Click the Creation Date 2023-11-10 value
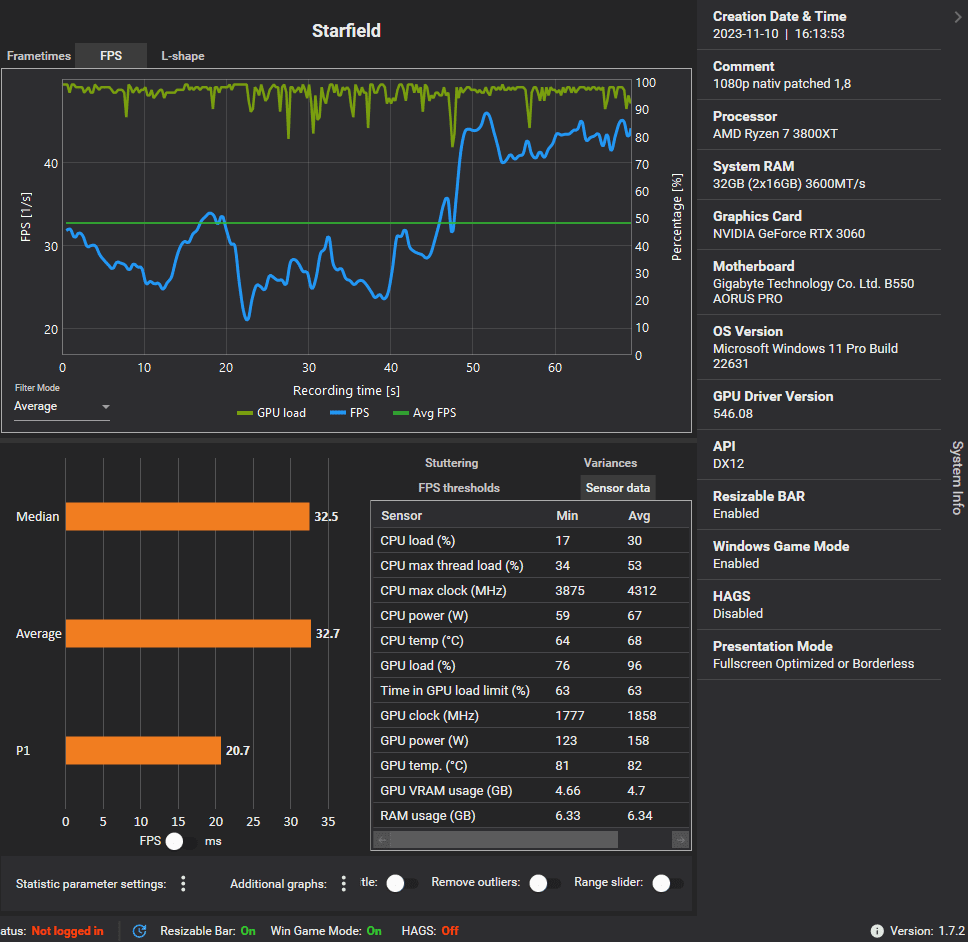Viewport: 968px width, 942px height. point(778,34)
